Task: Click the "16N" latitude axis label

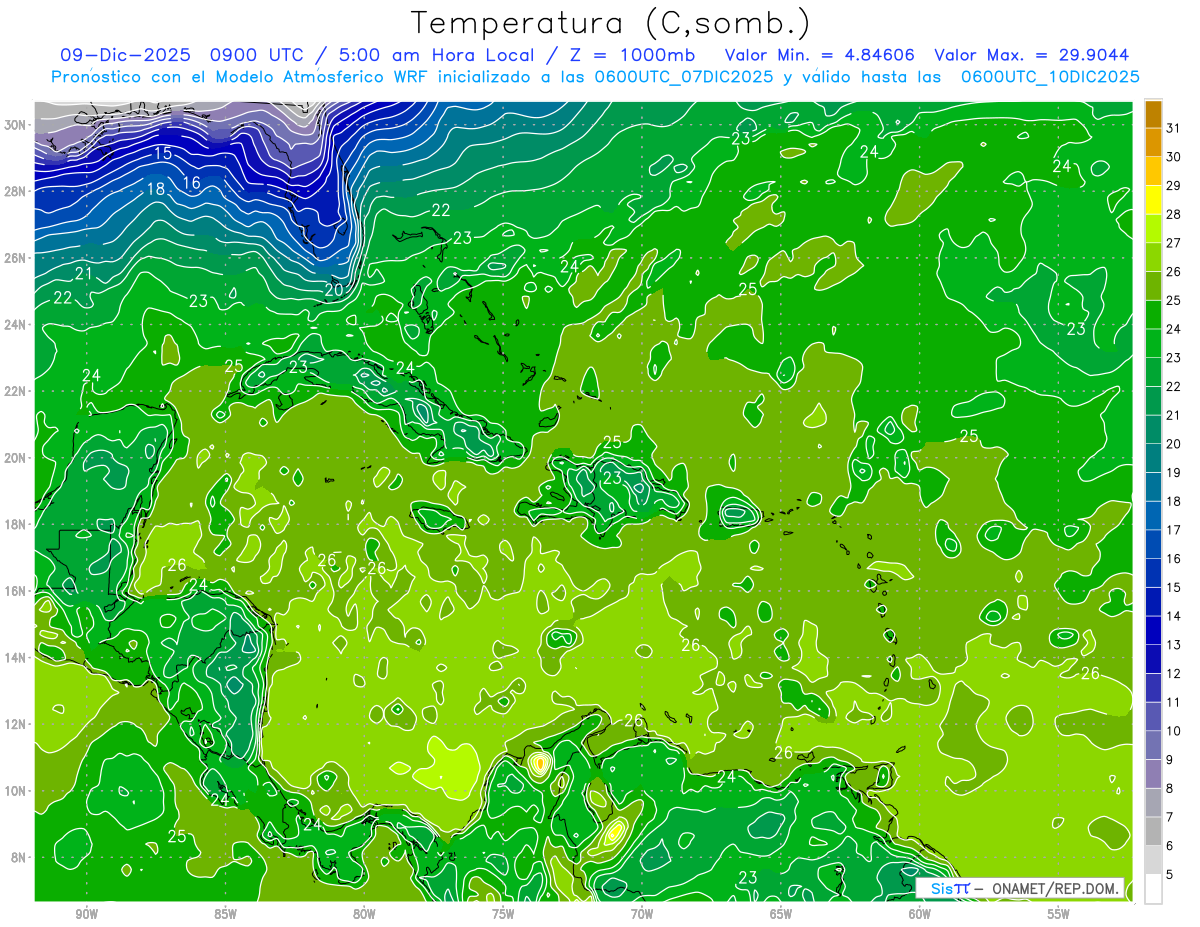Action: coord(17,591)
